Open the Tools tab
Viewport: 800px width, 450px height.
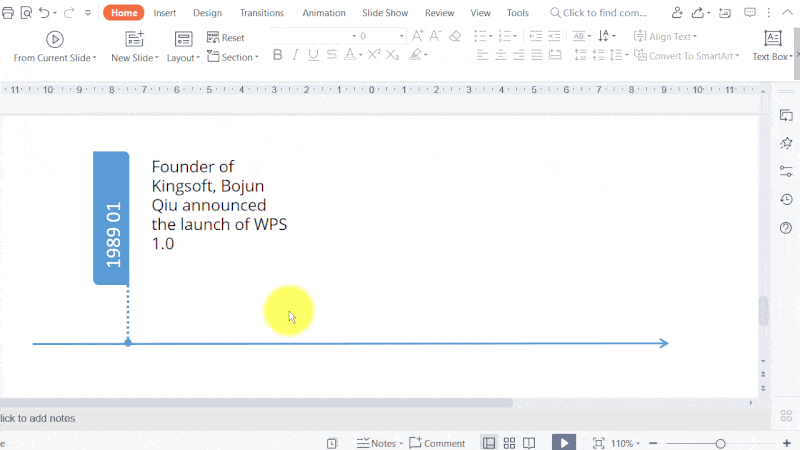[x=517, y=13]
